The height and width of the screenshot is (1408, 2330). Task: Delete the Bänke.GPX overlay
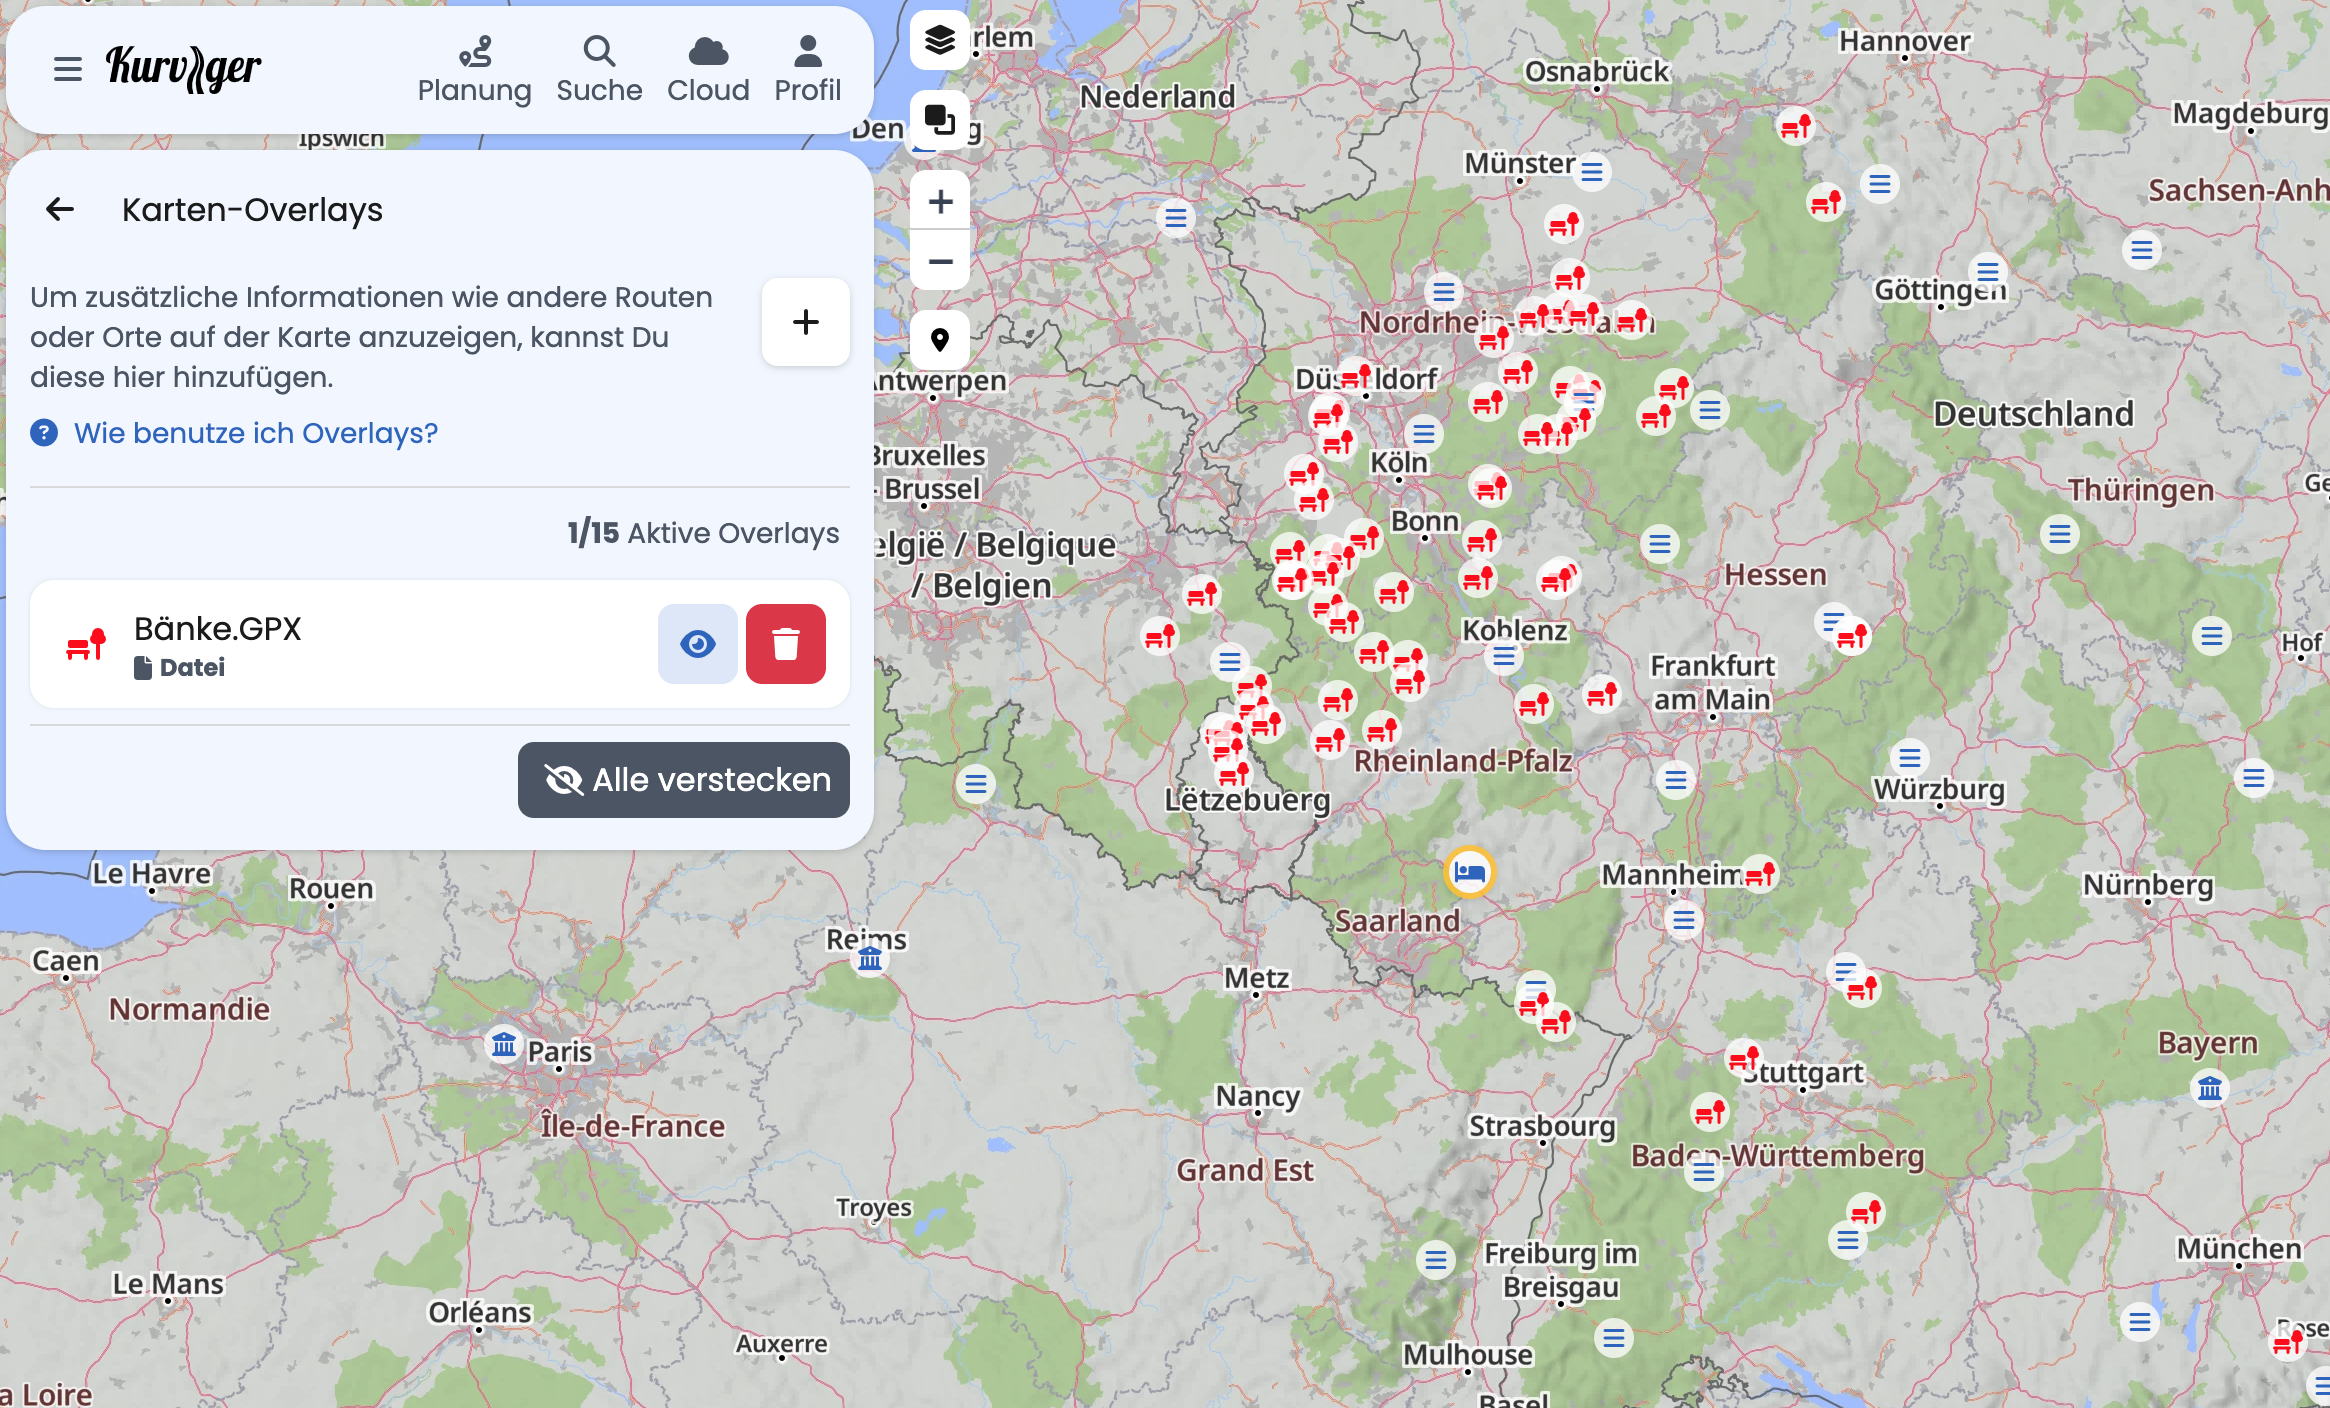pyautogui.click(x=785, y=644)
